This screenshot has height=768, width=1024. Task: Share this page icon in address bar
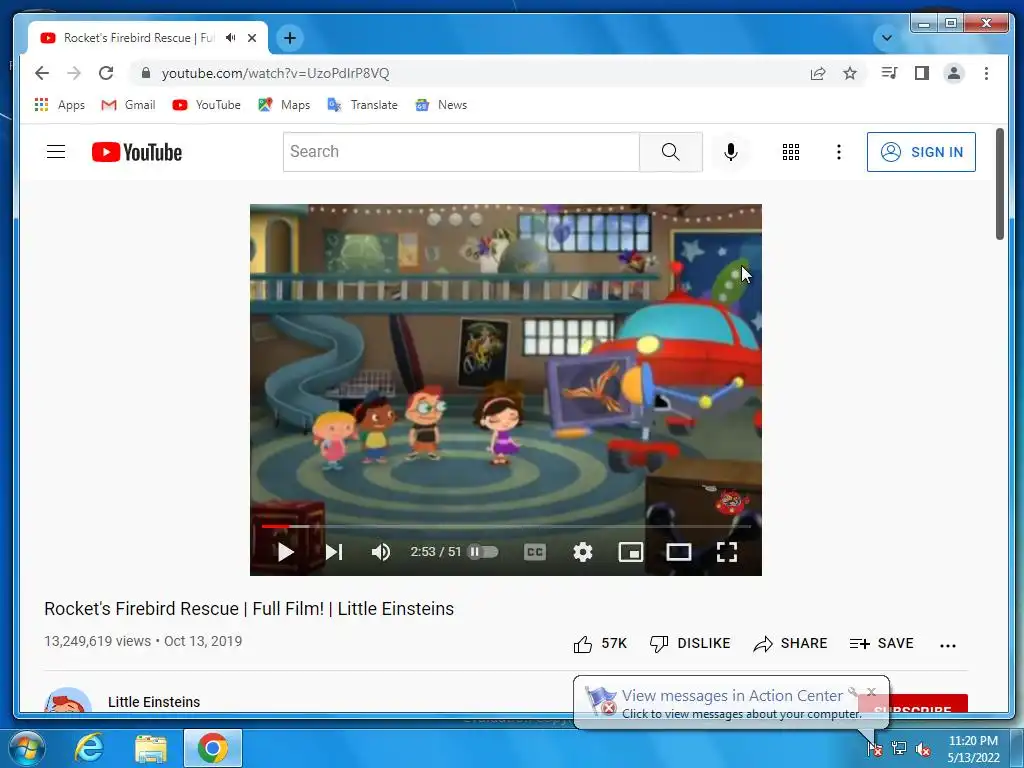point(818,73)
